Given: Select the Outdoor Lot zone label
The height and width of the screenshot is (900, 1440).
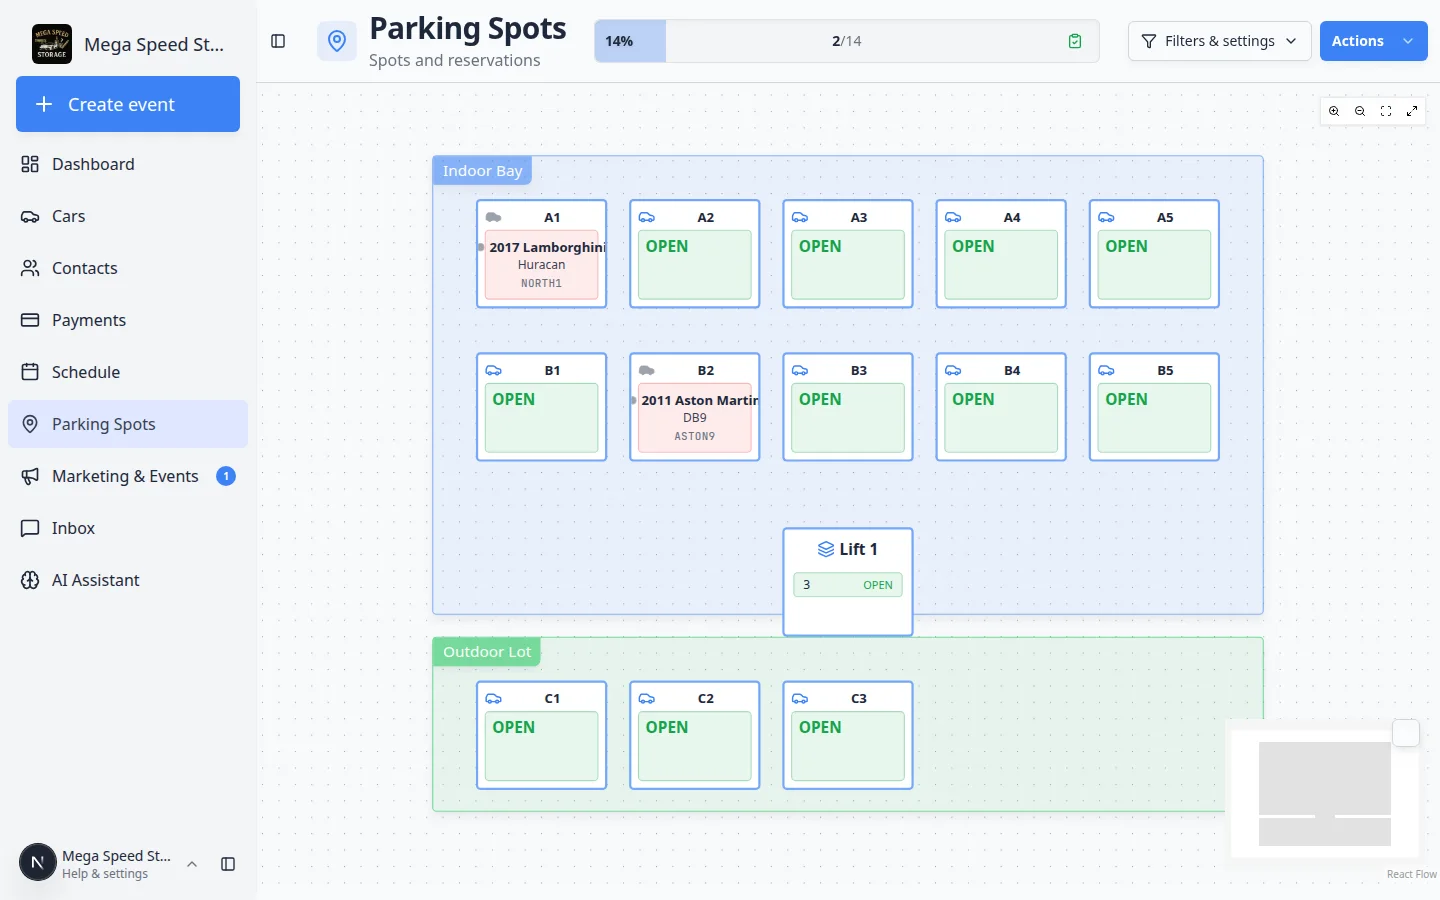Looking at the screenshot, I should pyautogui.click(x=487, y=652).
